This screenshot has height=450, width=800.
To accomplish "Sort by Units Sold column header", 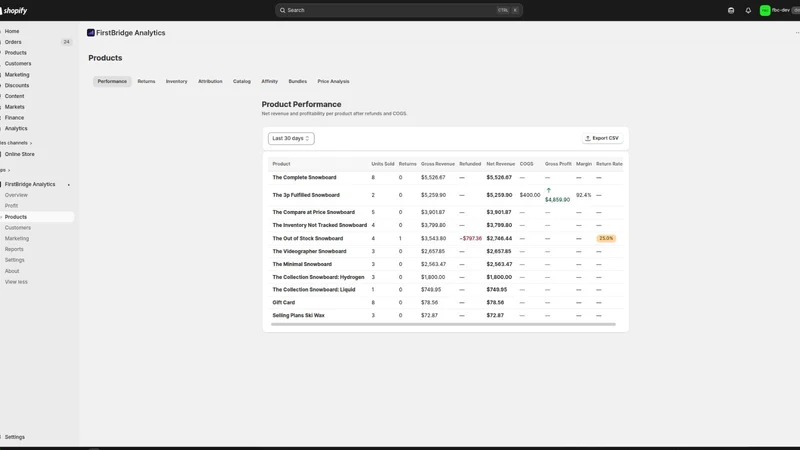I will tap(383, 164).
